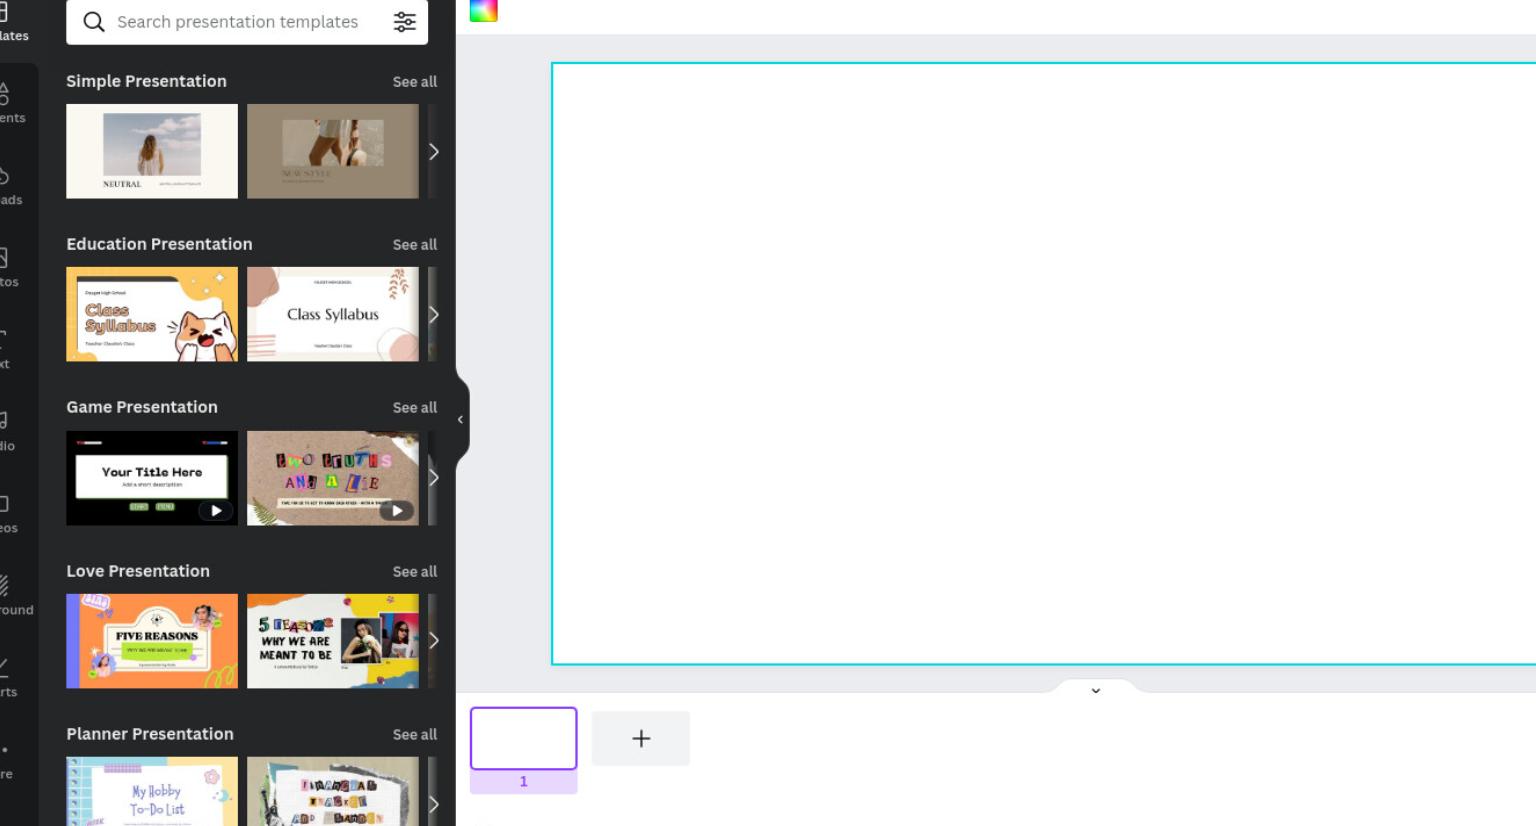Viewport: 1536px width, 826px height.
Task: Play the Two Truths and a Lie video
Action: coord(396,510)
